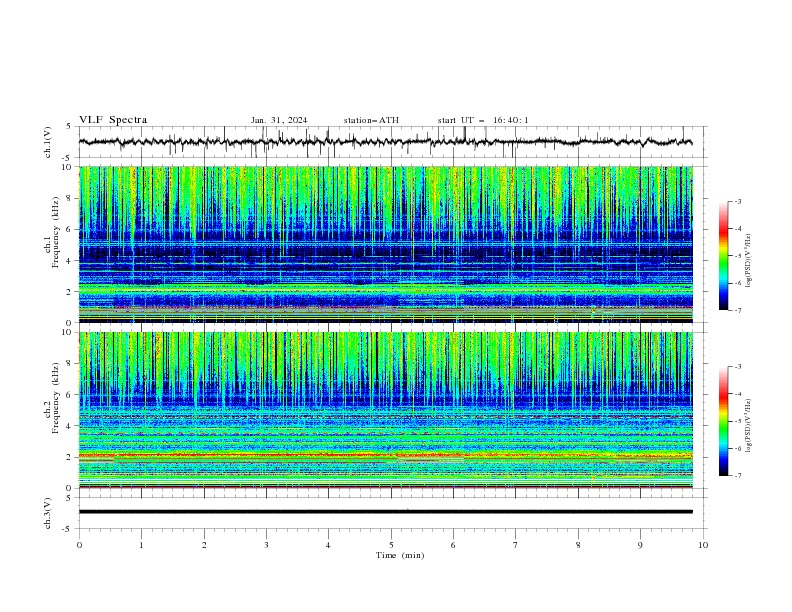Click the "-3" tick on lower color bar
792x612 pixels.
pyautogui.click(x=737, y=367)
